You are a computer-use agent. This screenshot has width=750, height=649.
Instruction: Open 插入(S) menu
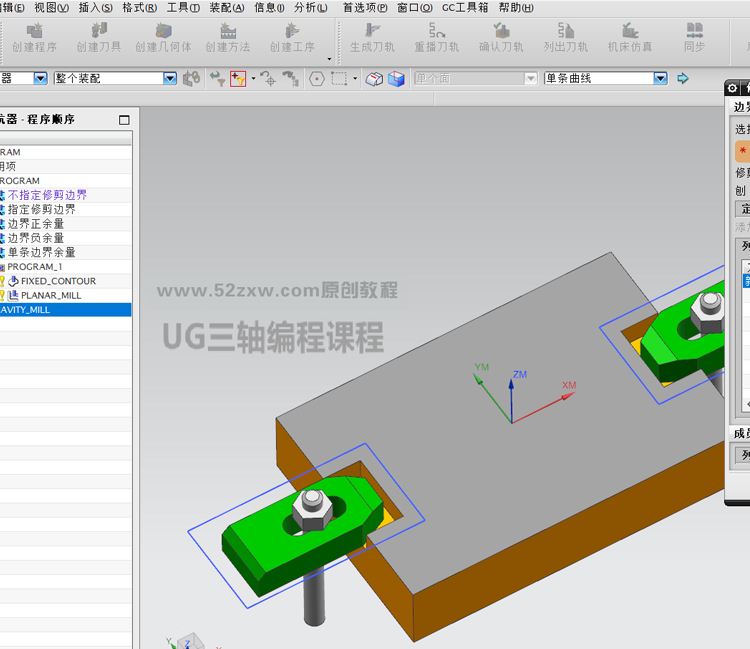click(96, 8)
